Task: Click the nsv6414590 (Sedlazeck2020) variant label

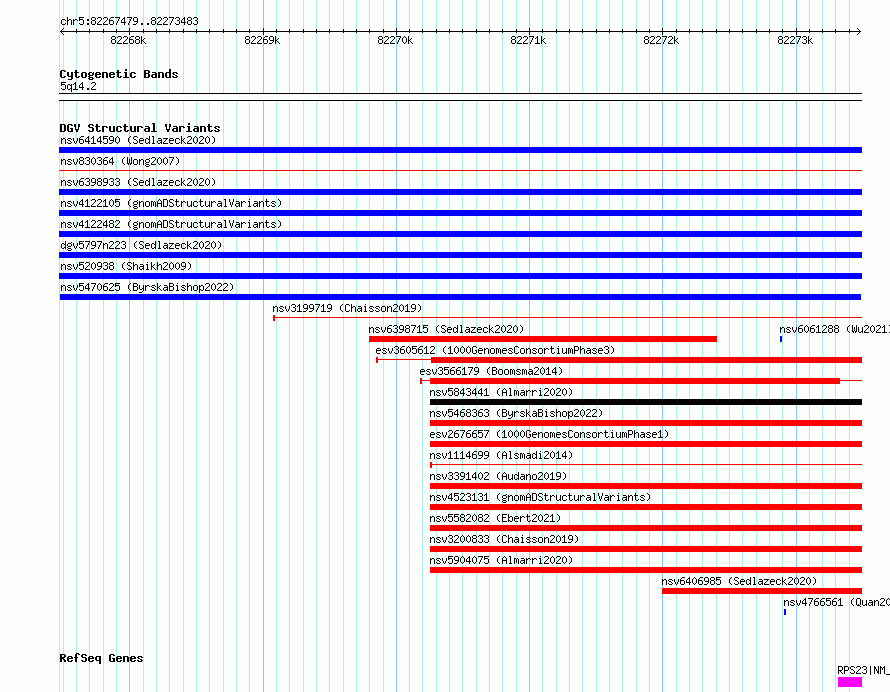Action: [138, 140]
